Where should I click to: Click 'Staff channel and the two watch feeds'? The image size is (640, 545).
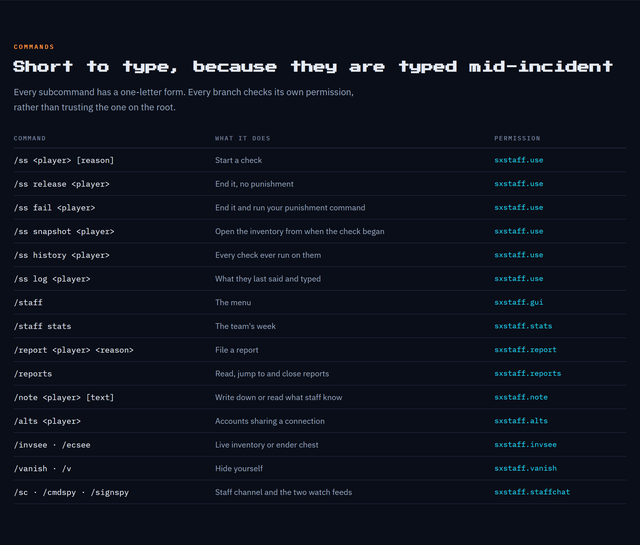coord(283,492)
